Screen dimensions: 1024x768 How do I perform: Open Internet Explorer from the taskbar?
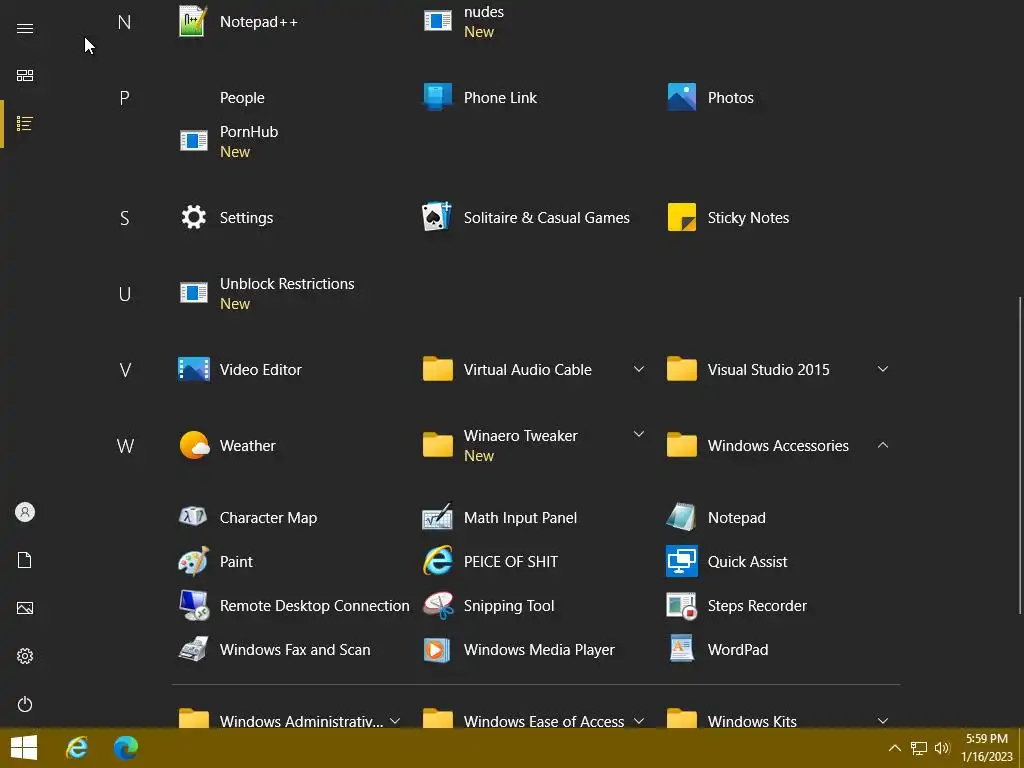tap(77, 748)
